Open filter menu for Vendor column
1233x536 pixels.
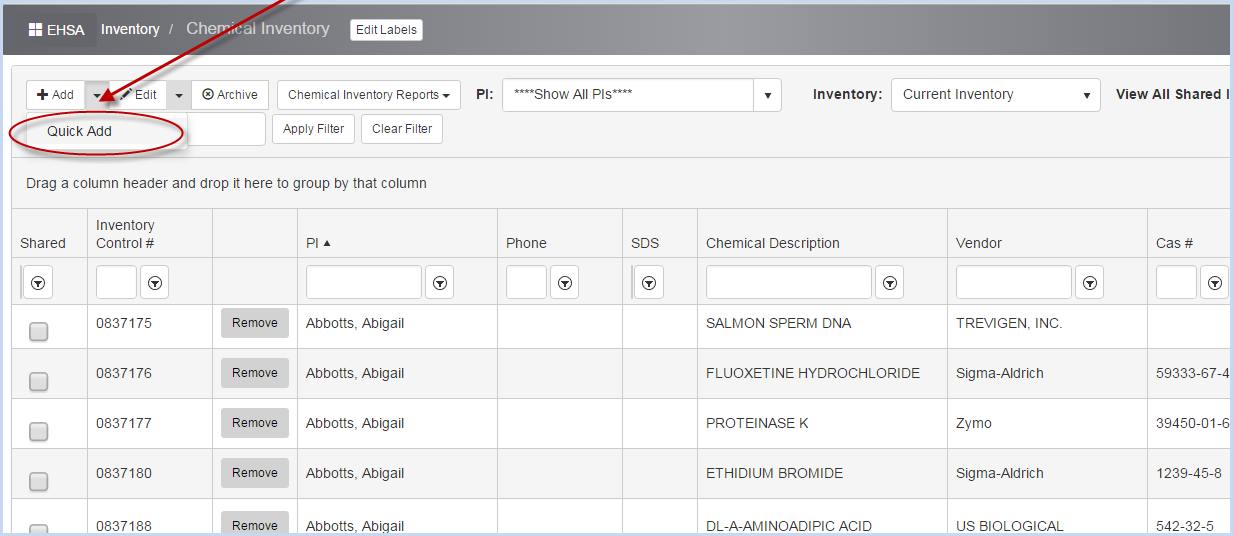(x=1090, y=284)
